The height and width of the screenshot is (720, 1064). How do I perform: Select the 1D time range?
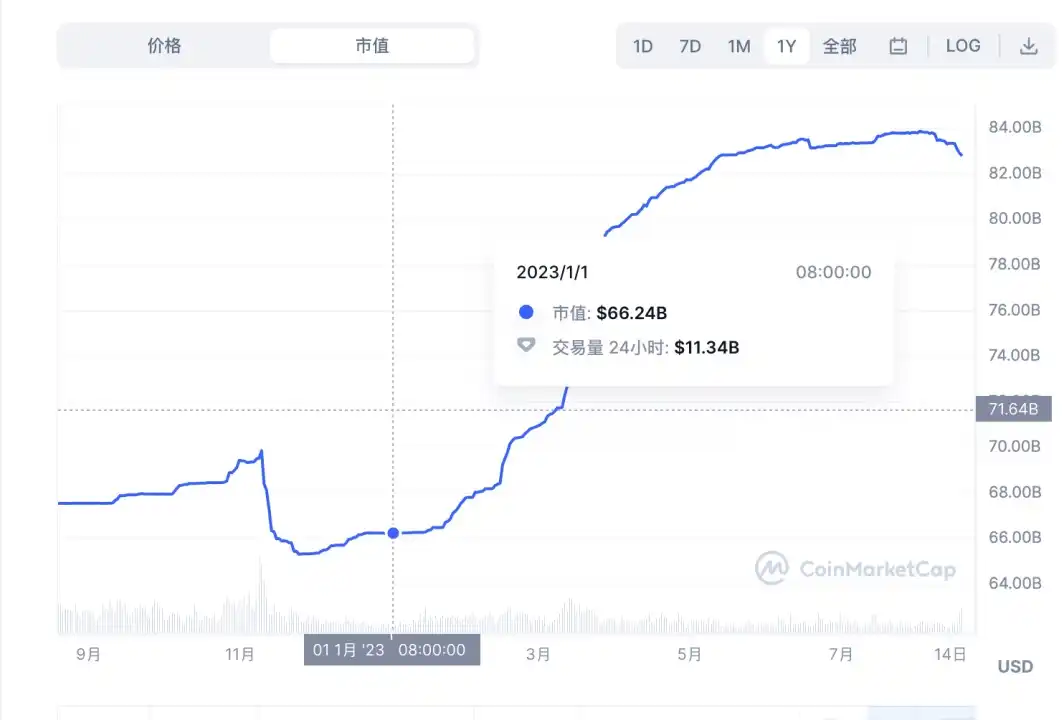pos(643,45)
